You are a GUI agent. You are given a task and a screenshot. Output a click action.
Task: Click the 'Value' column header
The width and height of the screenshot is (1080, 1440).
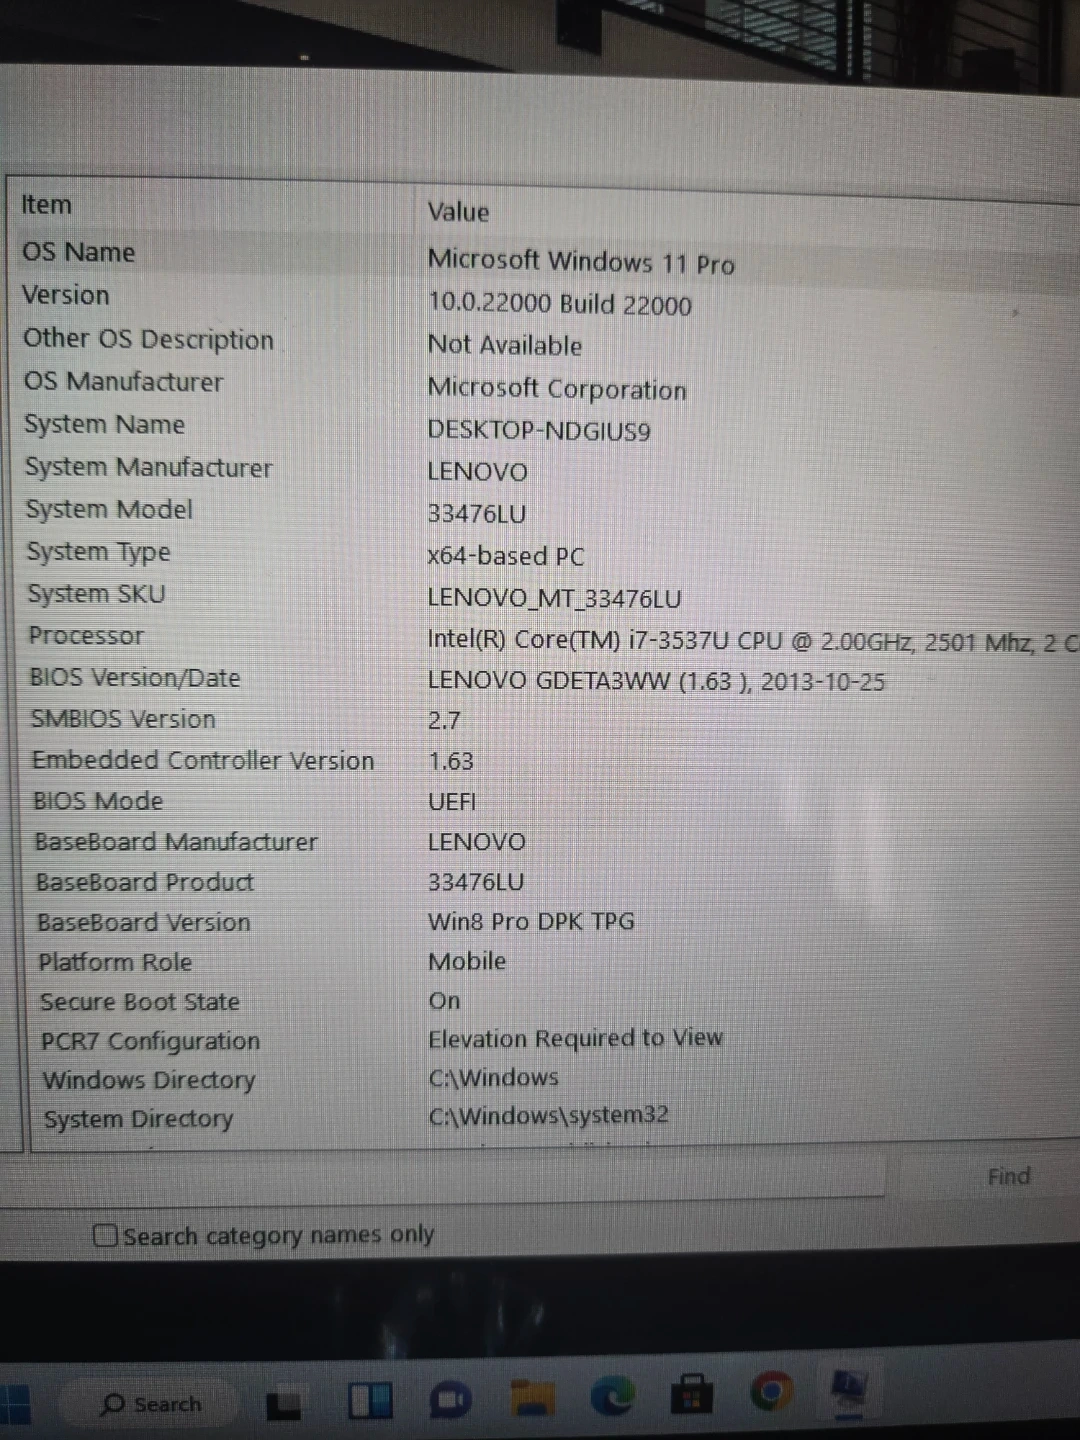[x=458, y=212]
